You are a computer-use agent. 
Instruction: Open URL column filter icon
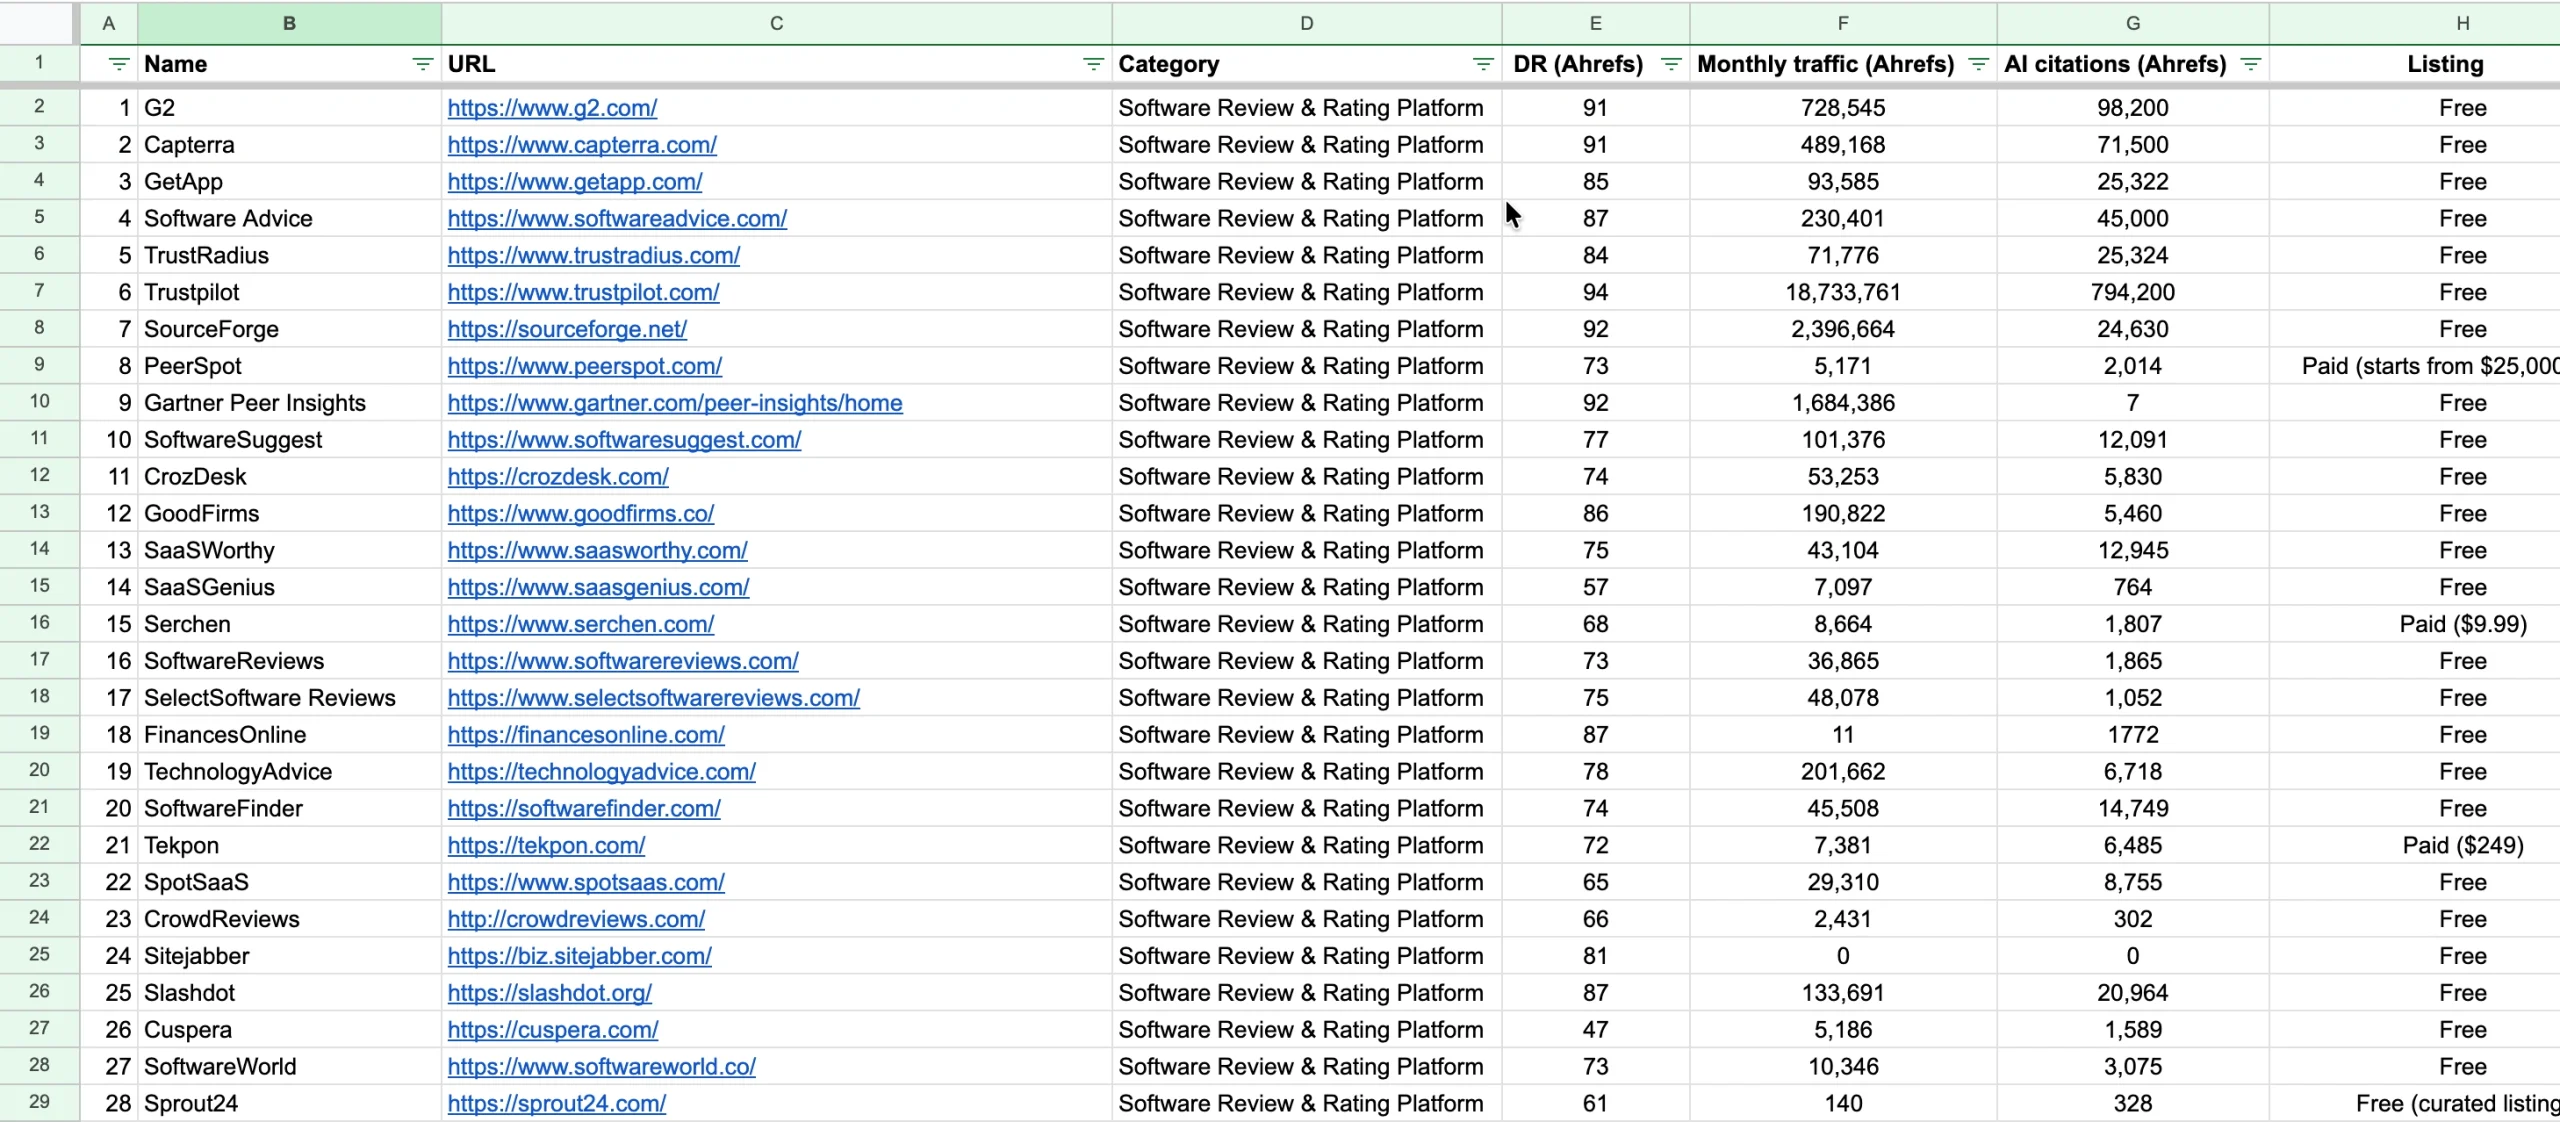pos(1093,64)
